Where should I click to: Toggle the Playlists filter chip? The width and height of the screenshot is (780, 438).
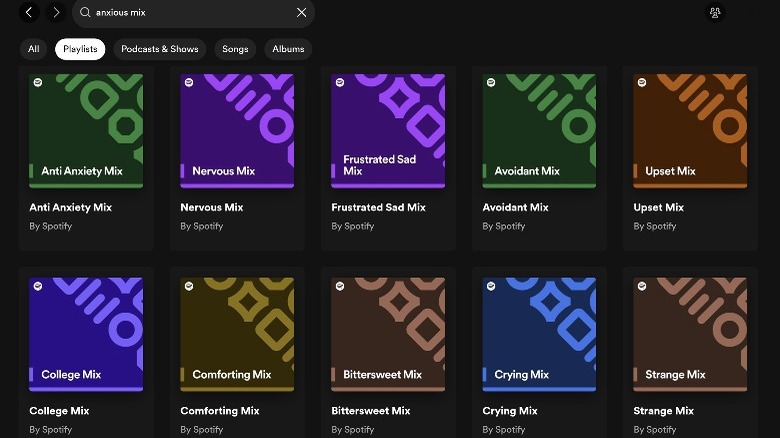click(80, 49)
